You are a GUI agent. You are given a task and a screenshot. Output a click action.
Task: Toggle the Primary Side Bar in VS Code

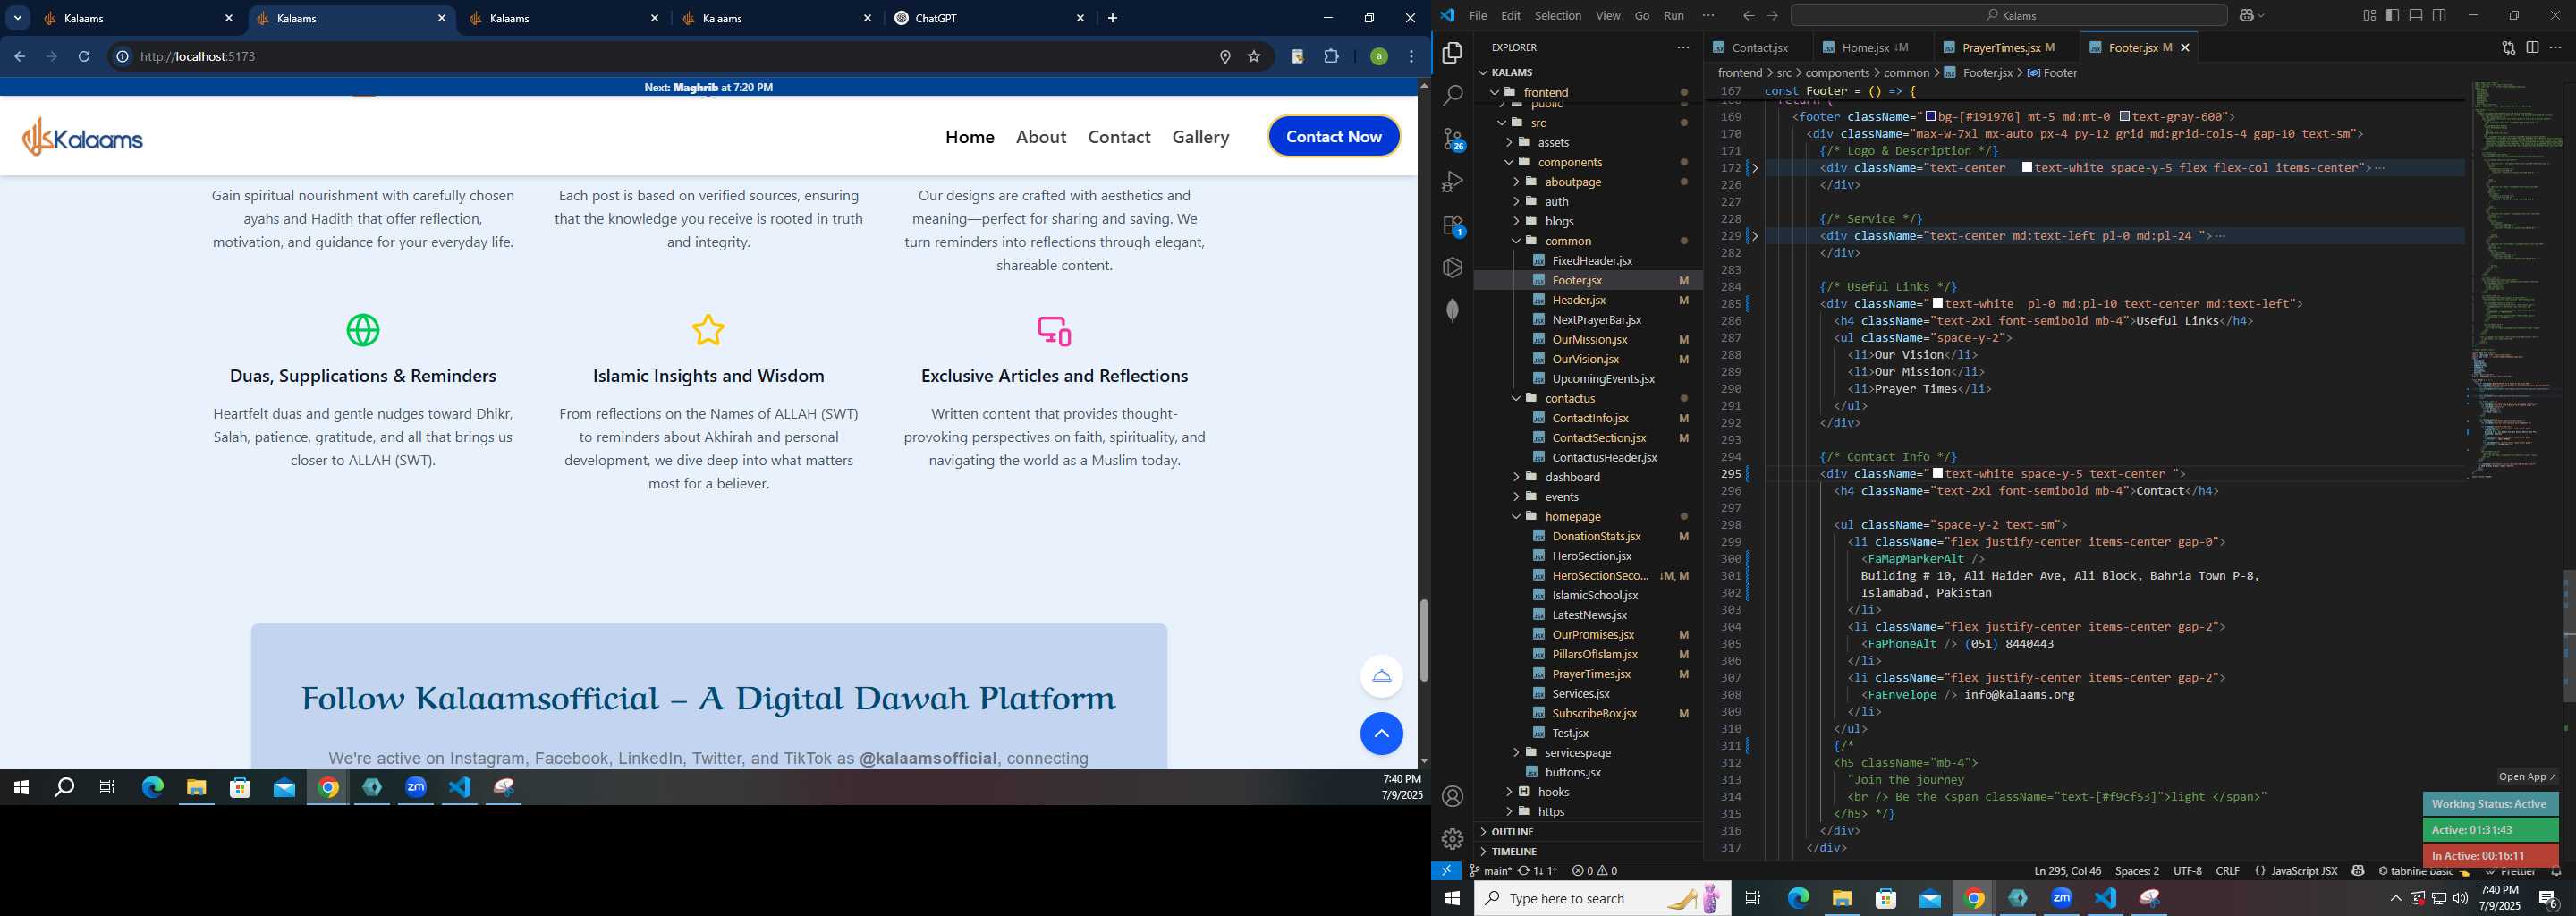2393,15
